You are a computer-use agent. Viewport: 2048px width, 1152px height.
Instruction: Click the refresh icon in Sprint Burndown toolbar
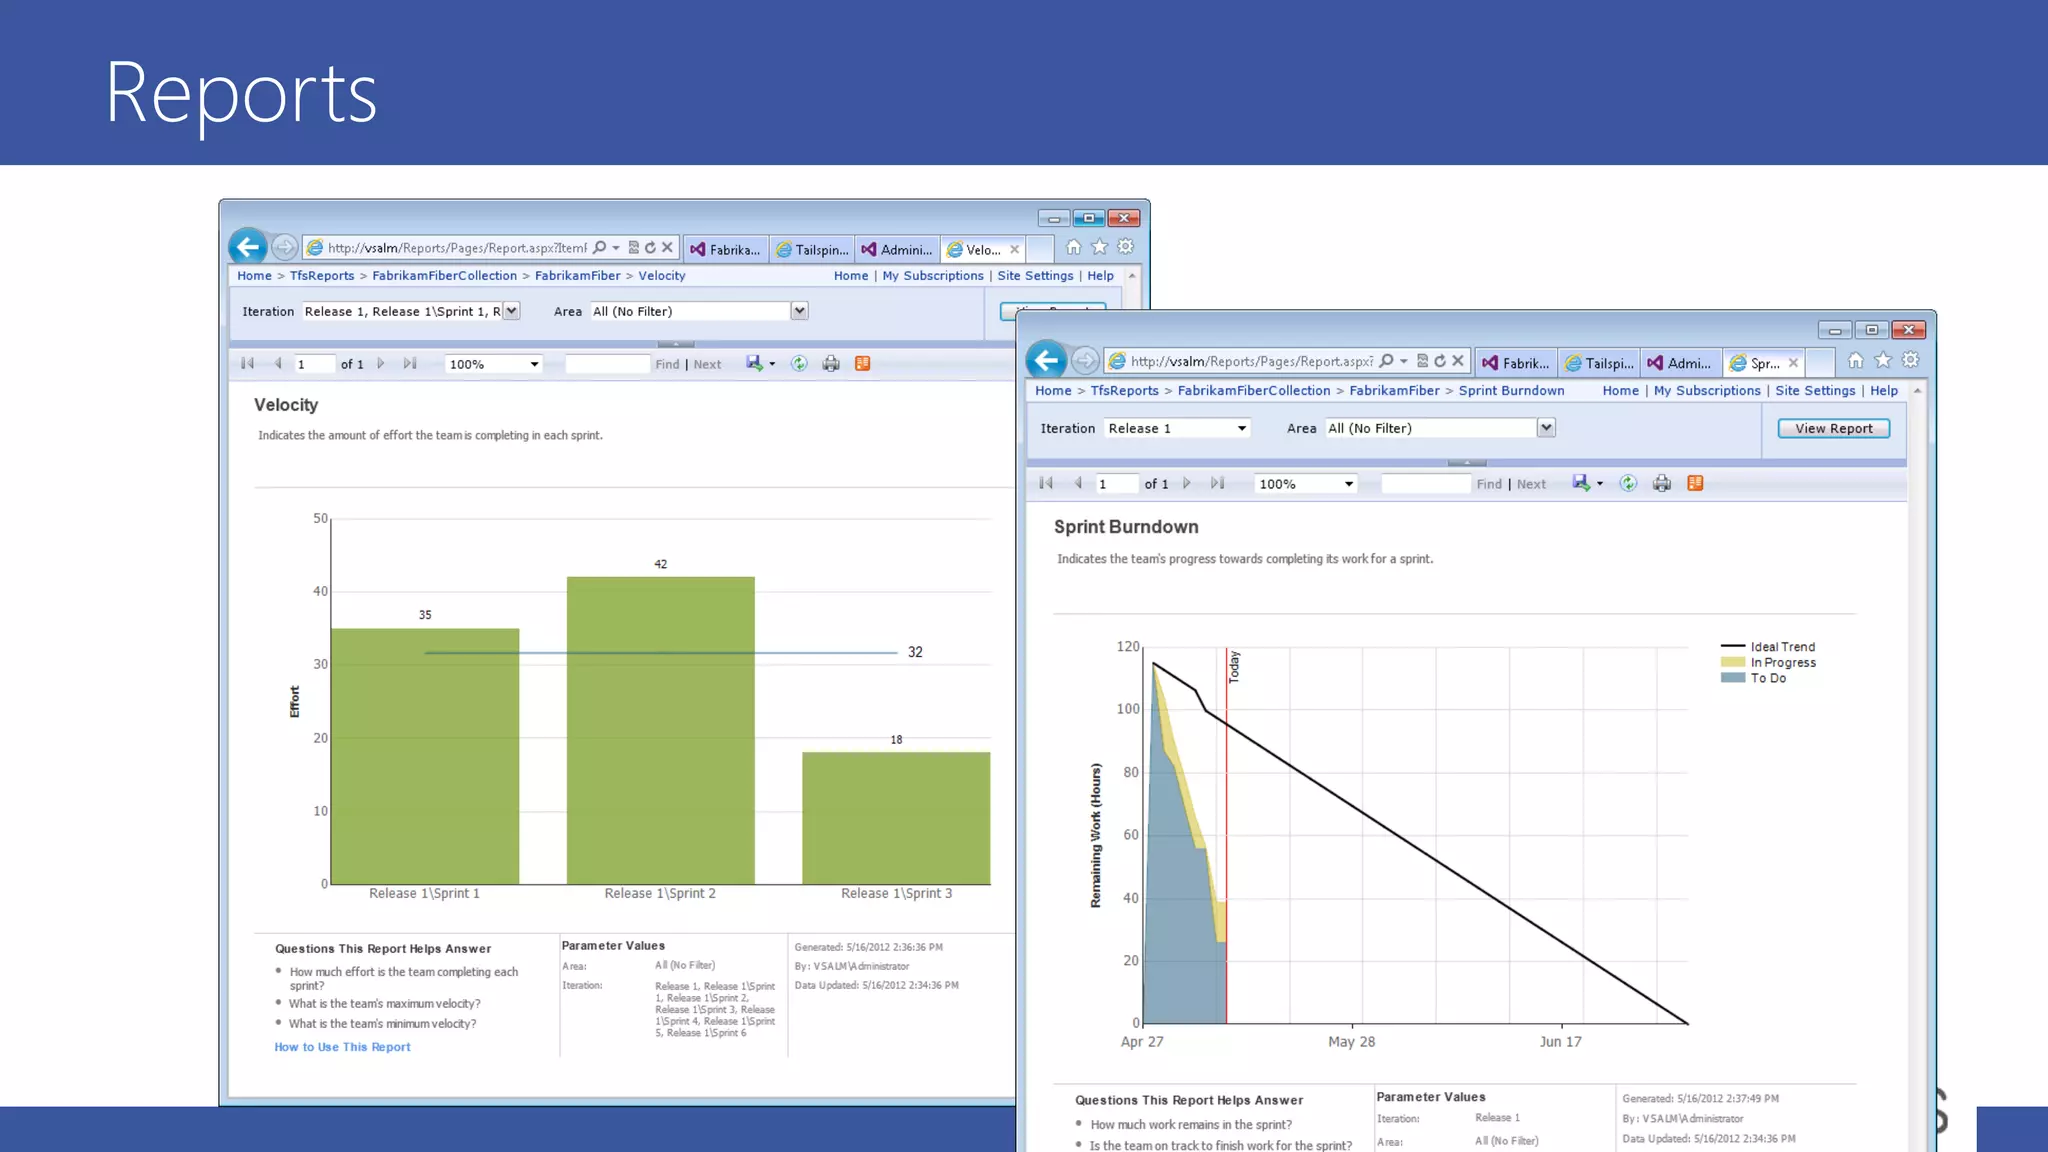click(1628, 484)
